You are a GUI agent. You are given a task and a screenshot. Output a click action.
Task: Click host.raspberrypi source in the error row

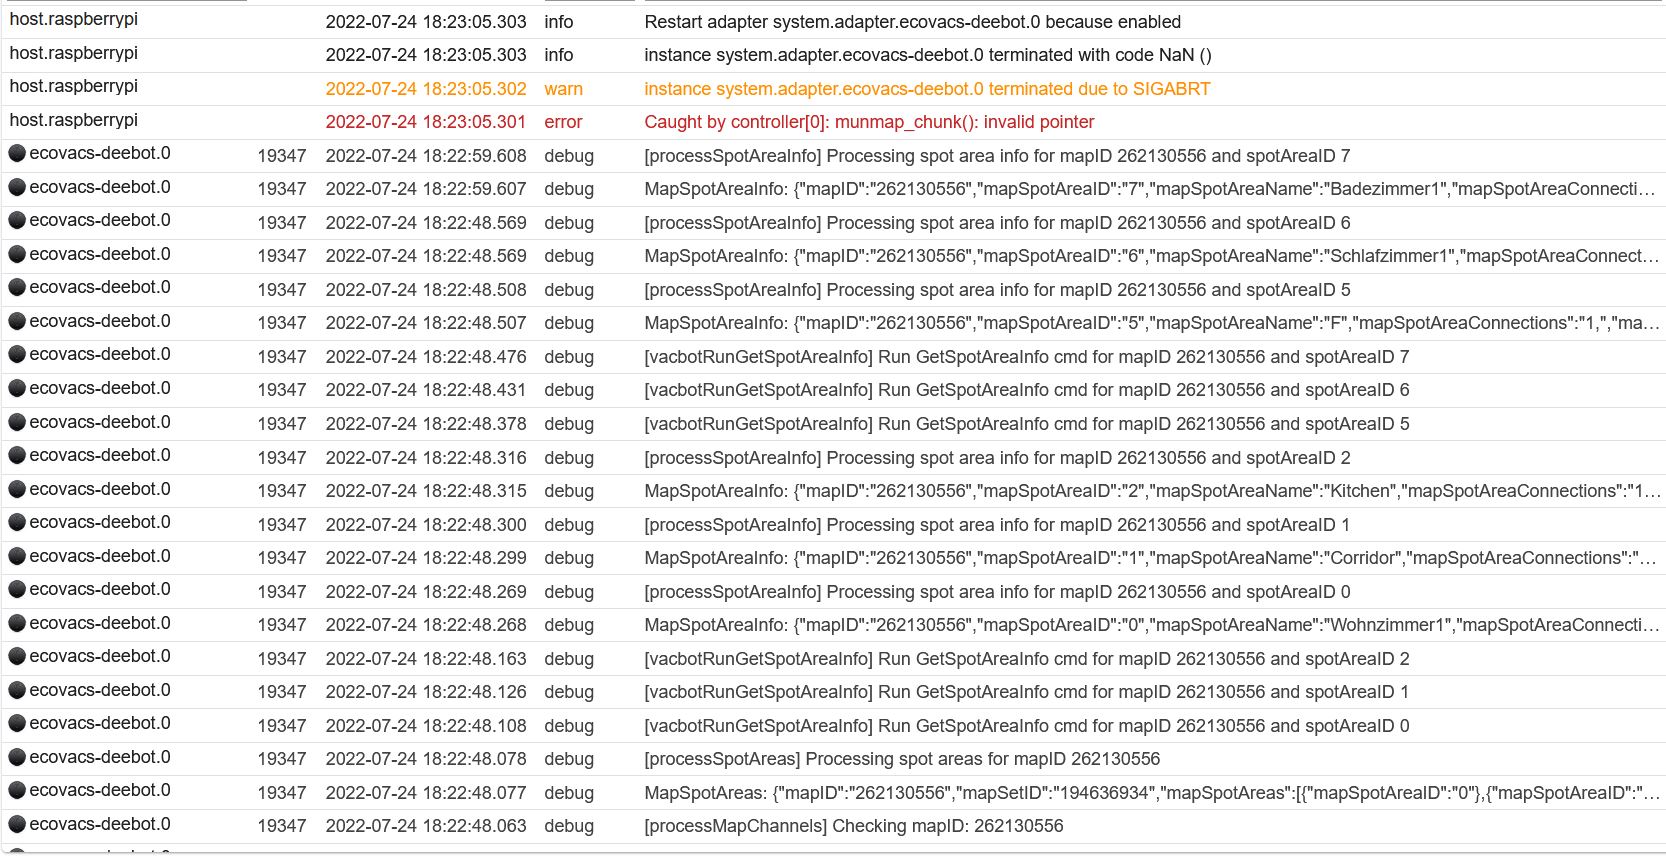click(x=74, y=120)
